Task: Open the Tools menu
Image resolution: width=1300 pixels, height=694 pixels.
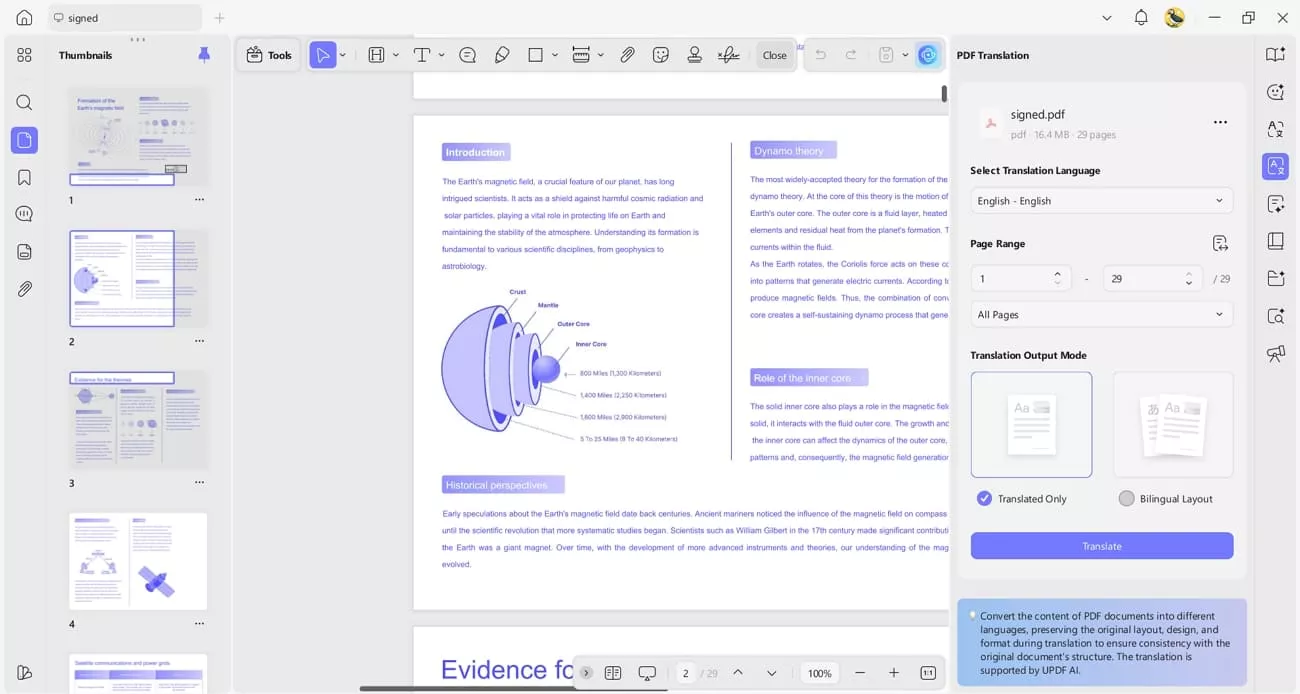Action: (268, 55)
